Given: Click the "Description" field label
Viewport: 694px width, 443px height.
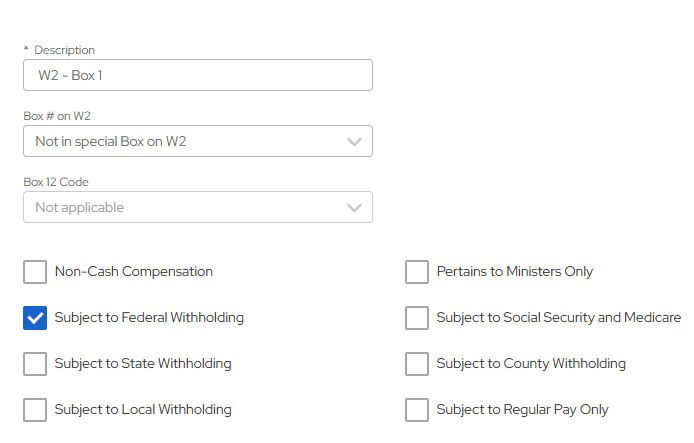Looking at the screenshot, I should coord(65,50).
